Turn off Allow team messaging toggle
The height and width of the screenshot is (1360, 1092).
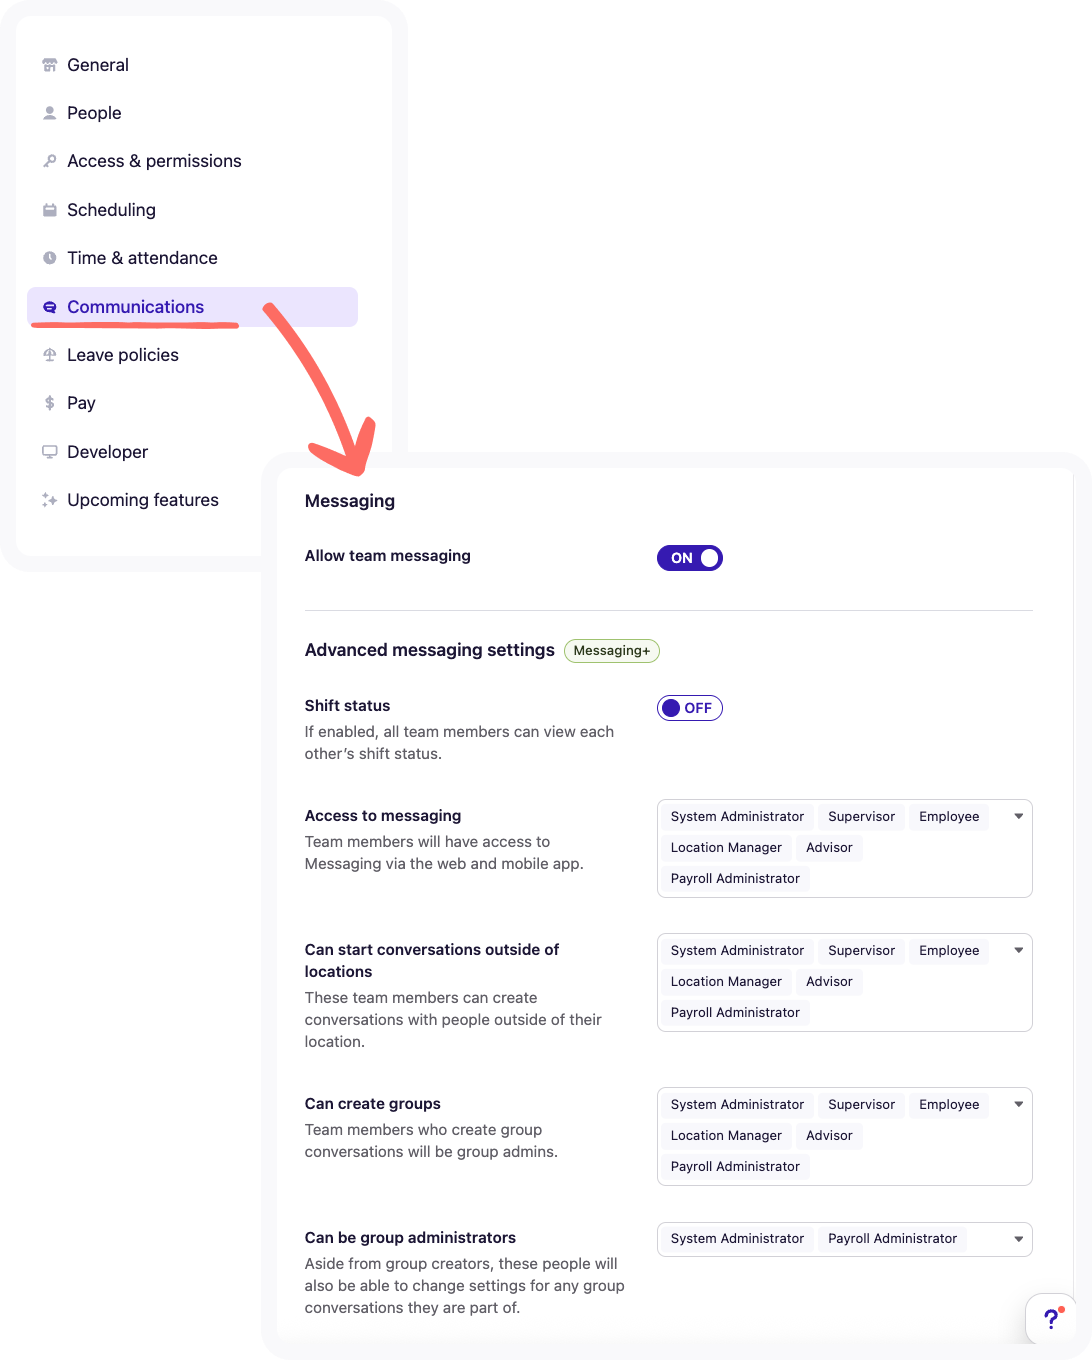click(x=689, y=558)
